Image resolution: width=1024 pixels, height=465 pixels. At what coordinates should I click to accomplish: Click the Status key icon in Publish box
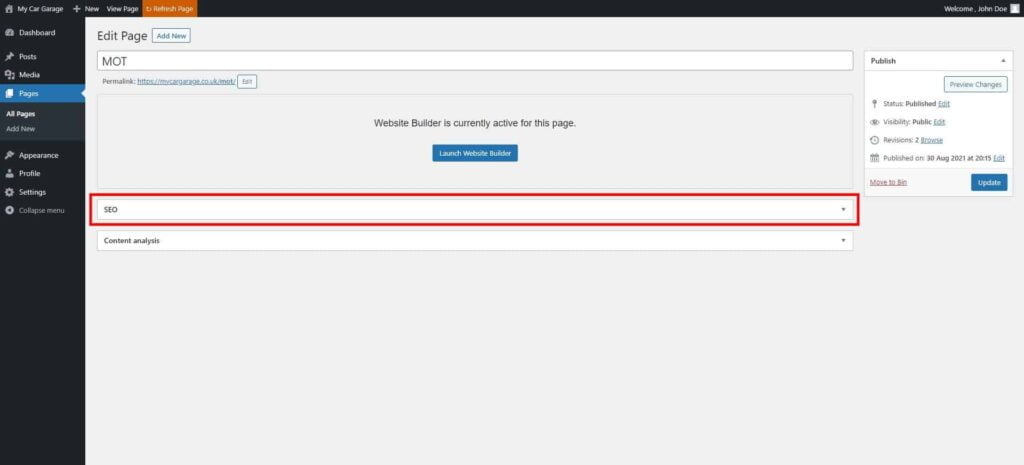pyautogui.click(x=874, y=104)
